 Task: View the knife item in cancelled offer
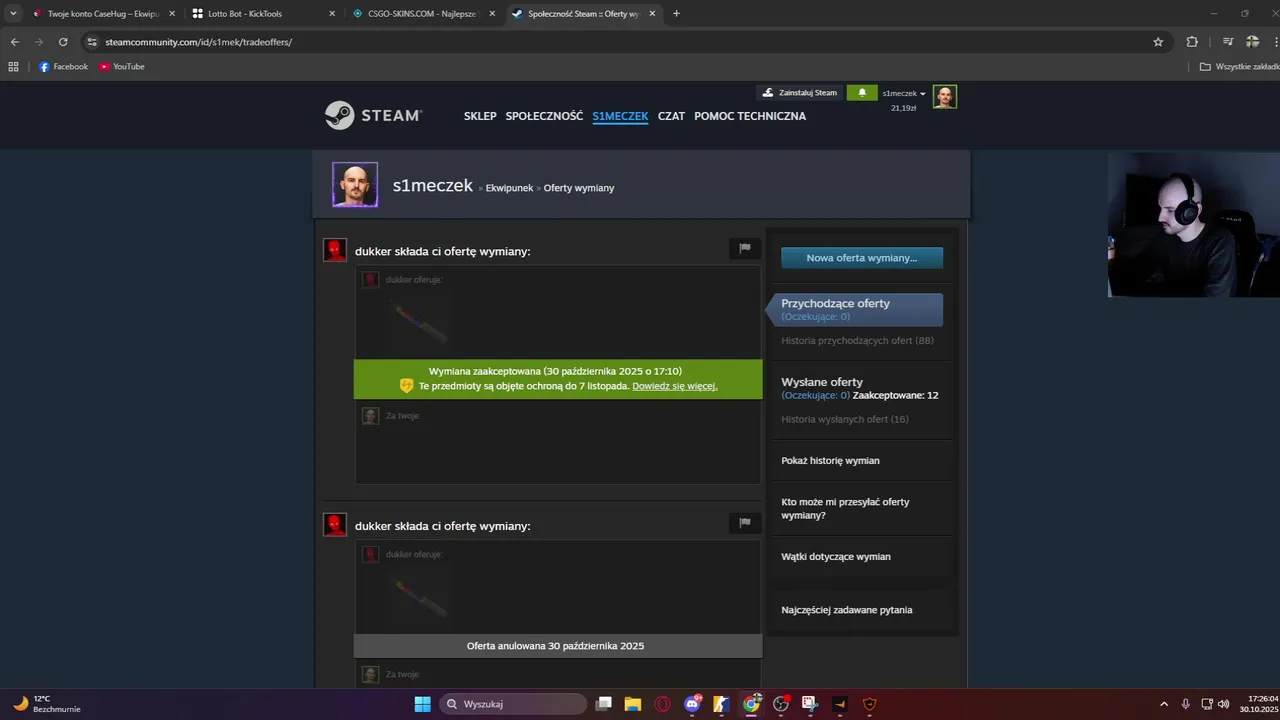point(418,597)
